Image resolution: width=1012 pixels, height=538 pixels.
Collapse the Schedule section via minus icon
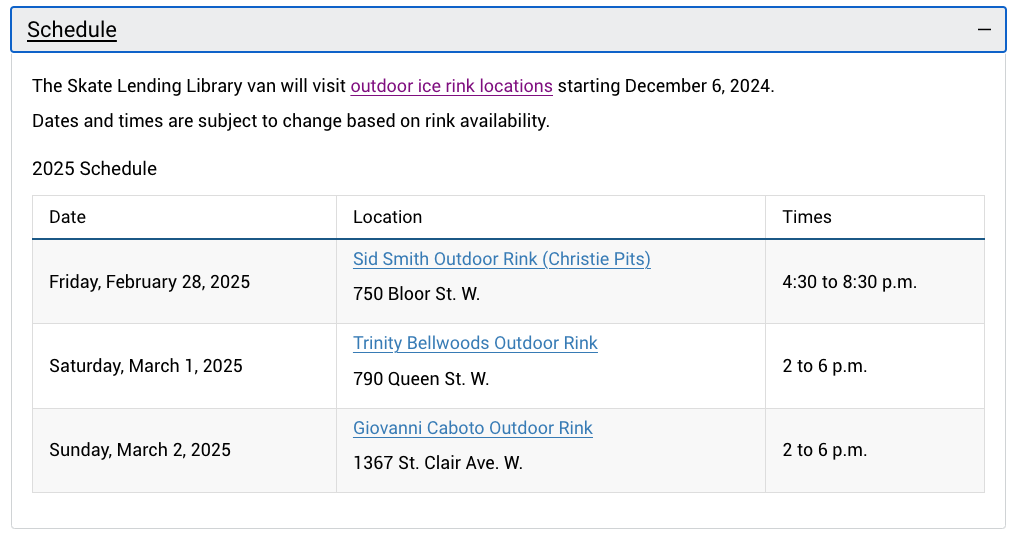984,30
